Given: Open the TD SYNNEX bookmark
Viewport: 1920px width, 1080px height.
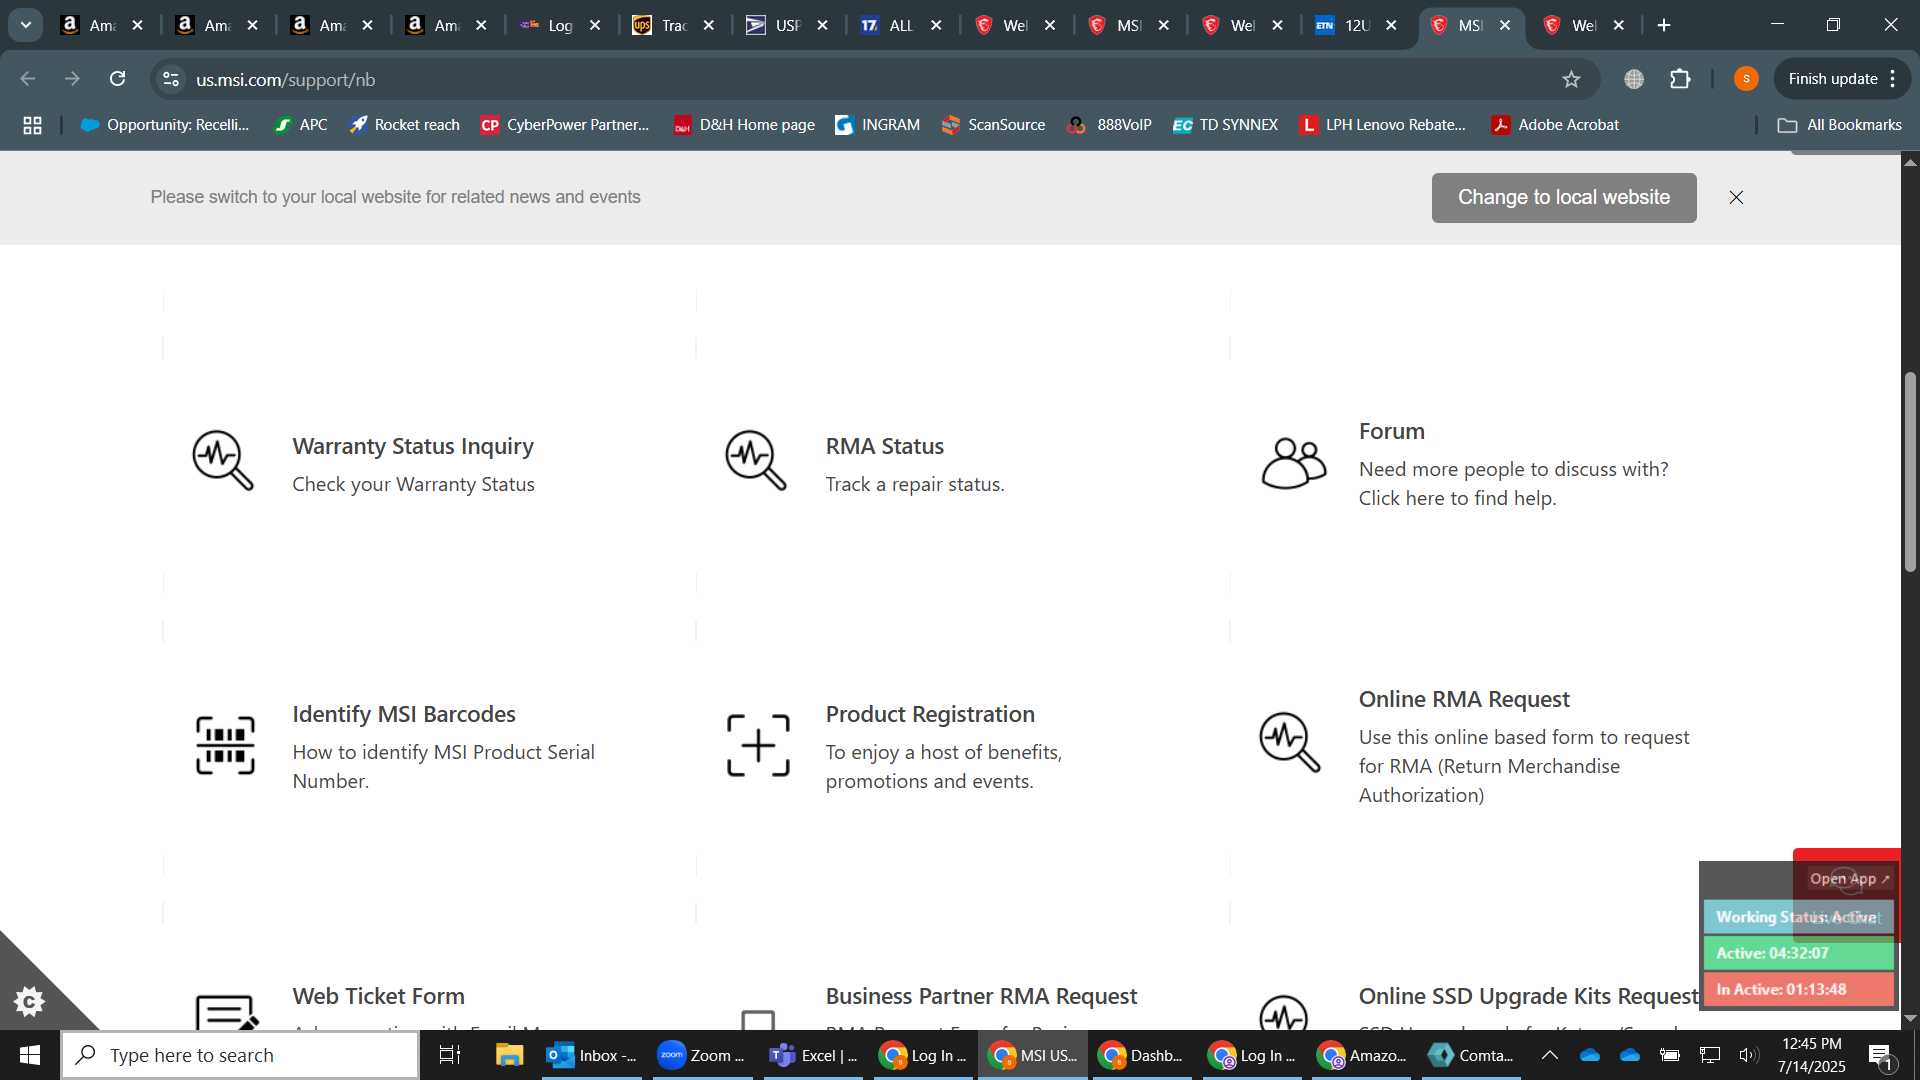Looking at the screenshot, I should click(1225, 125).
